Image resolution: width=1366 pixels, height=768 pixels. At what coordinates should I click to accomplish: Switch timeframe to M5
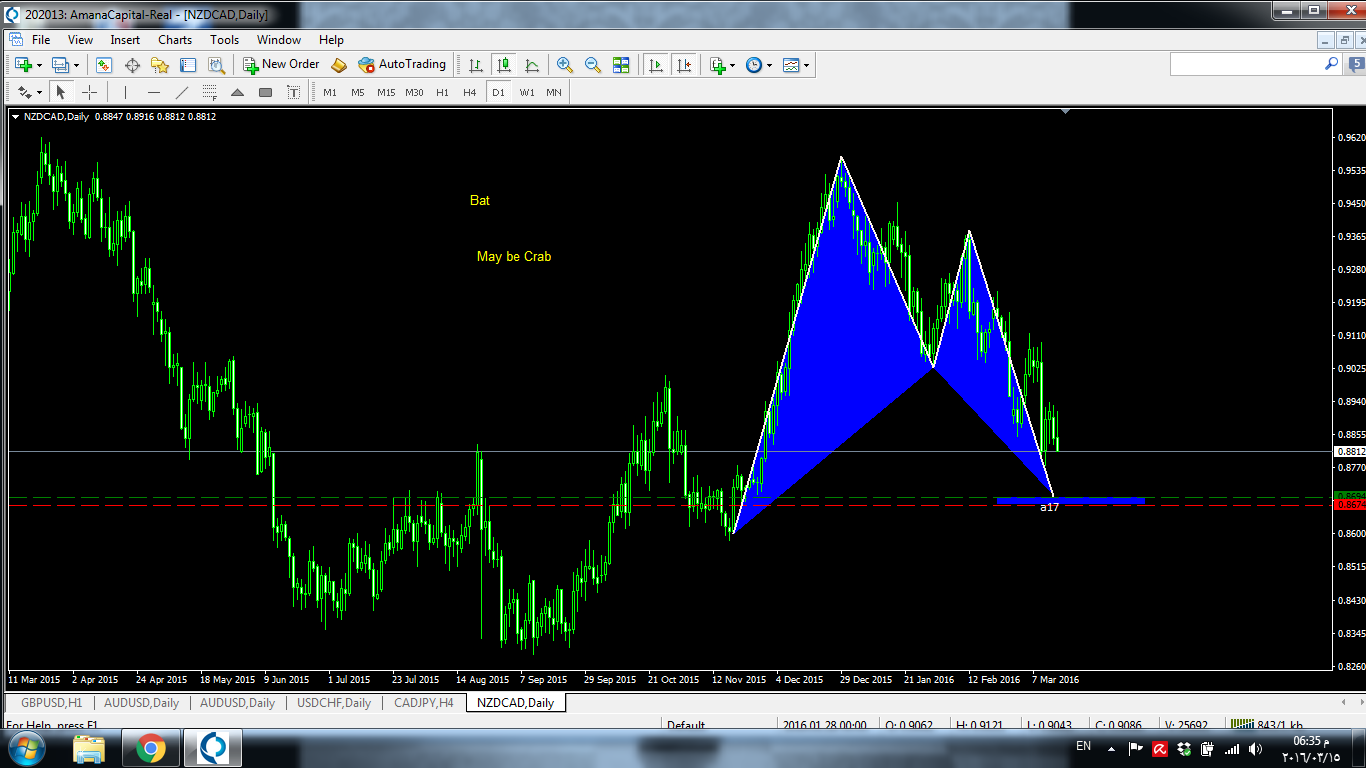[358, 92]
